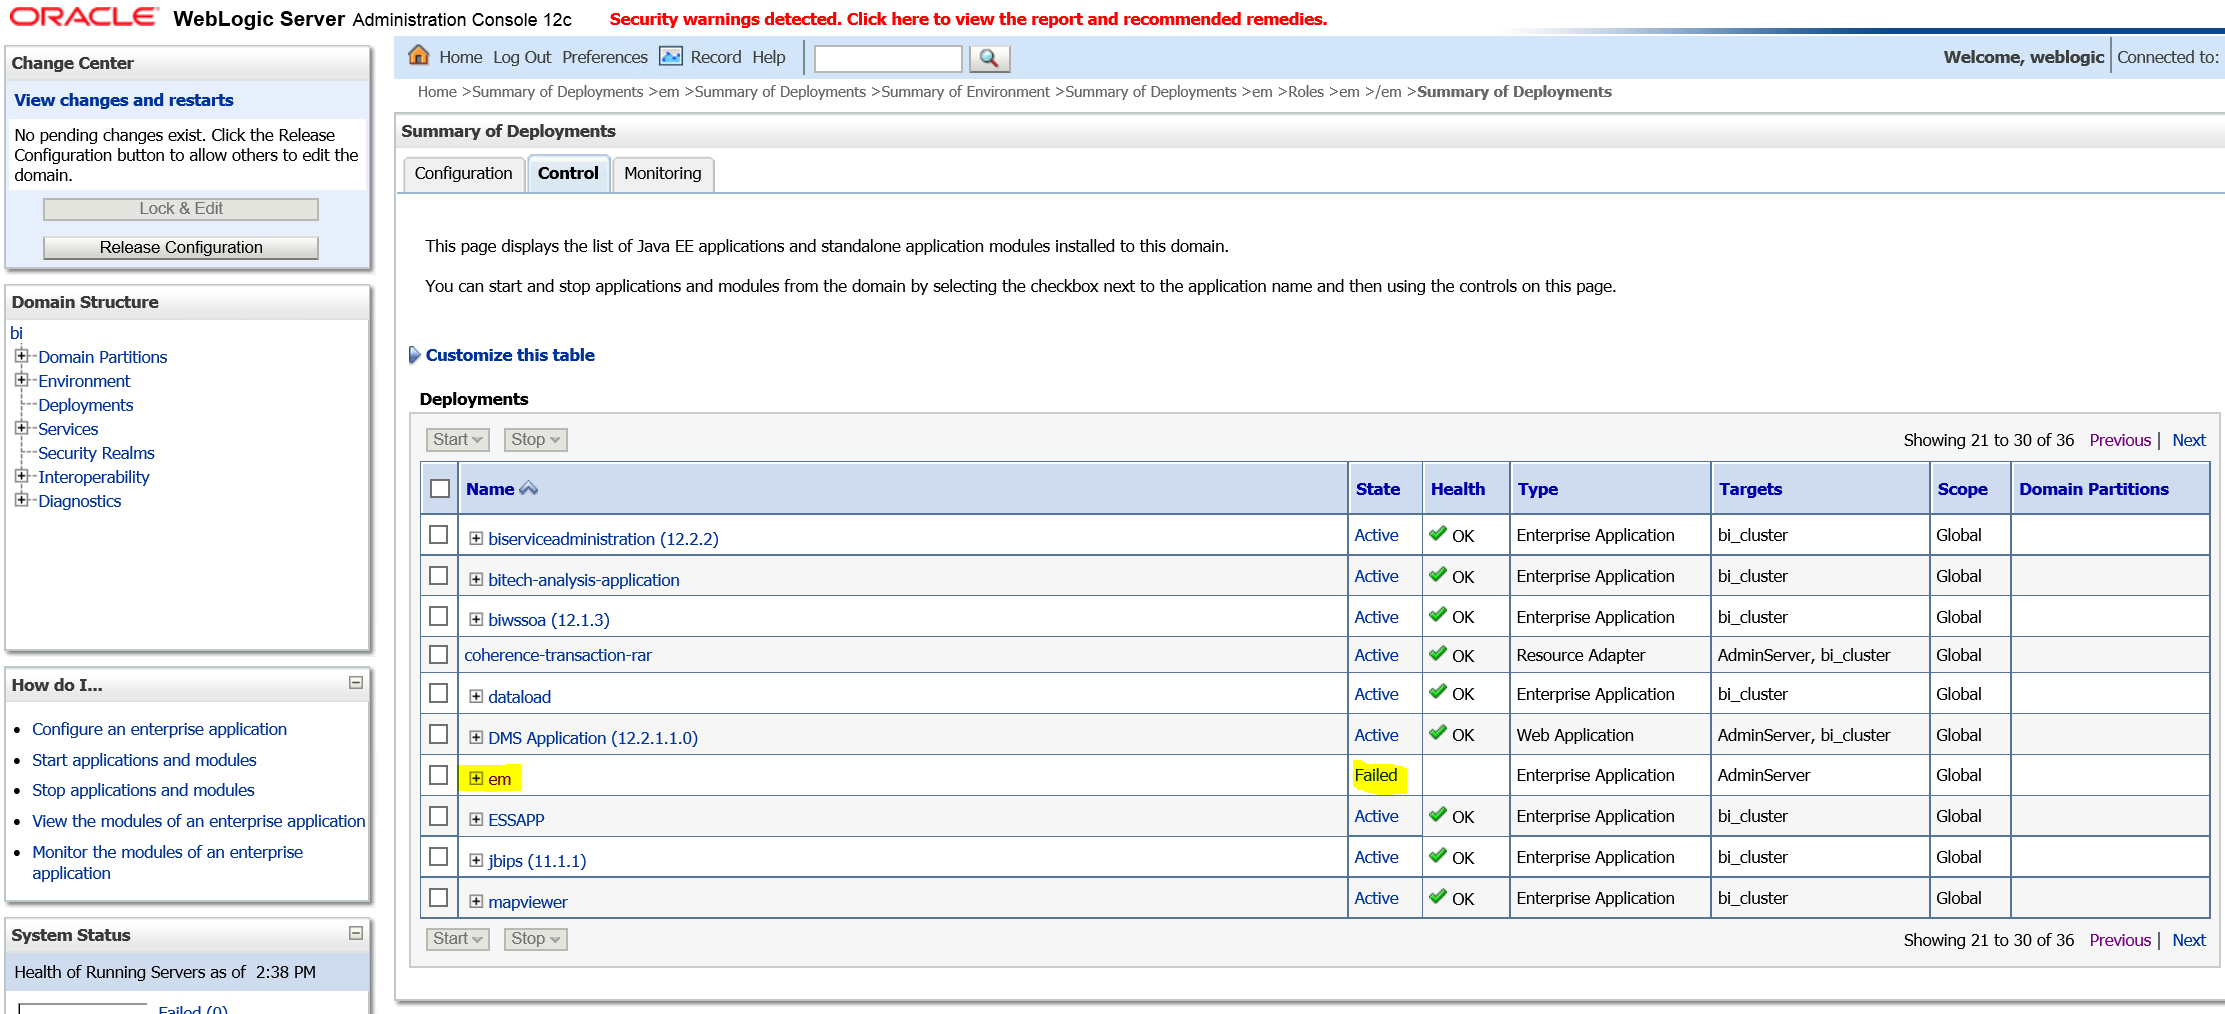Viewport: 2225px width, 1014px height.
Task: Open the bottom Stop dropdown button
Action: pyautogui.click(x=535, y=938)
